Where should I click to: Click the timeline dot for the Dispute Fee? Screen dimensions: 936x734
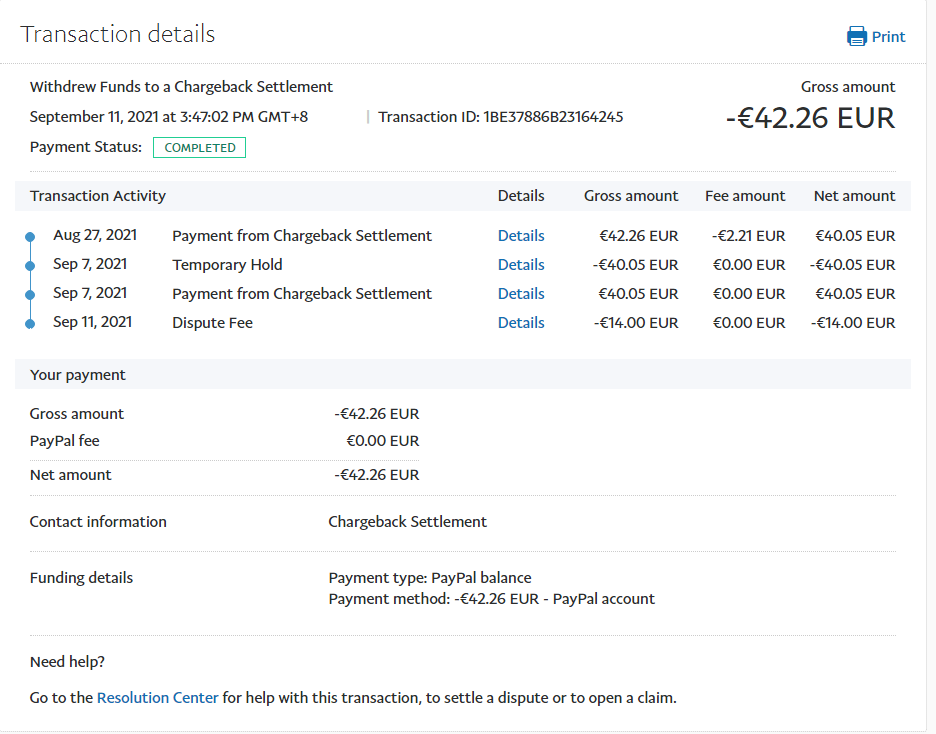pyautogui.click(x=30, y=323)
